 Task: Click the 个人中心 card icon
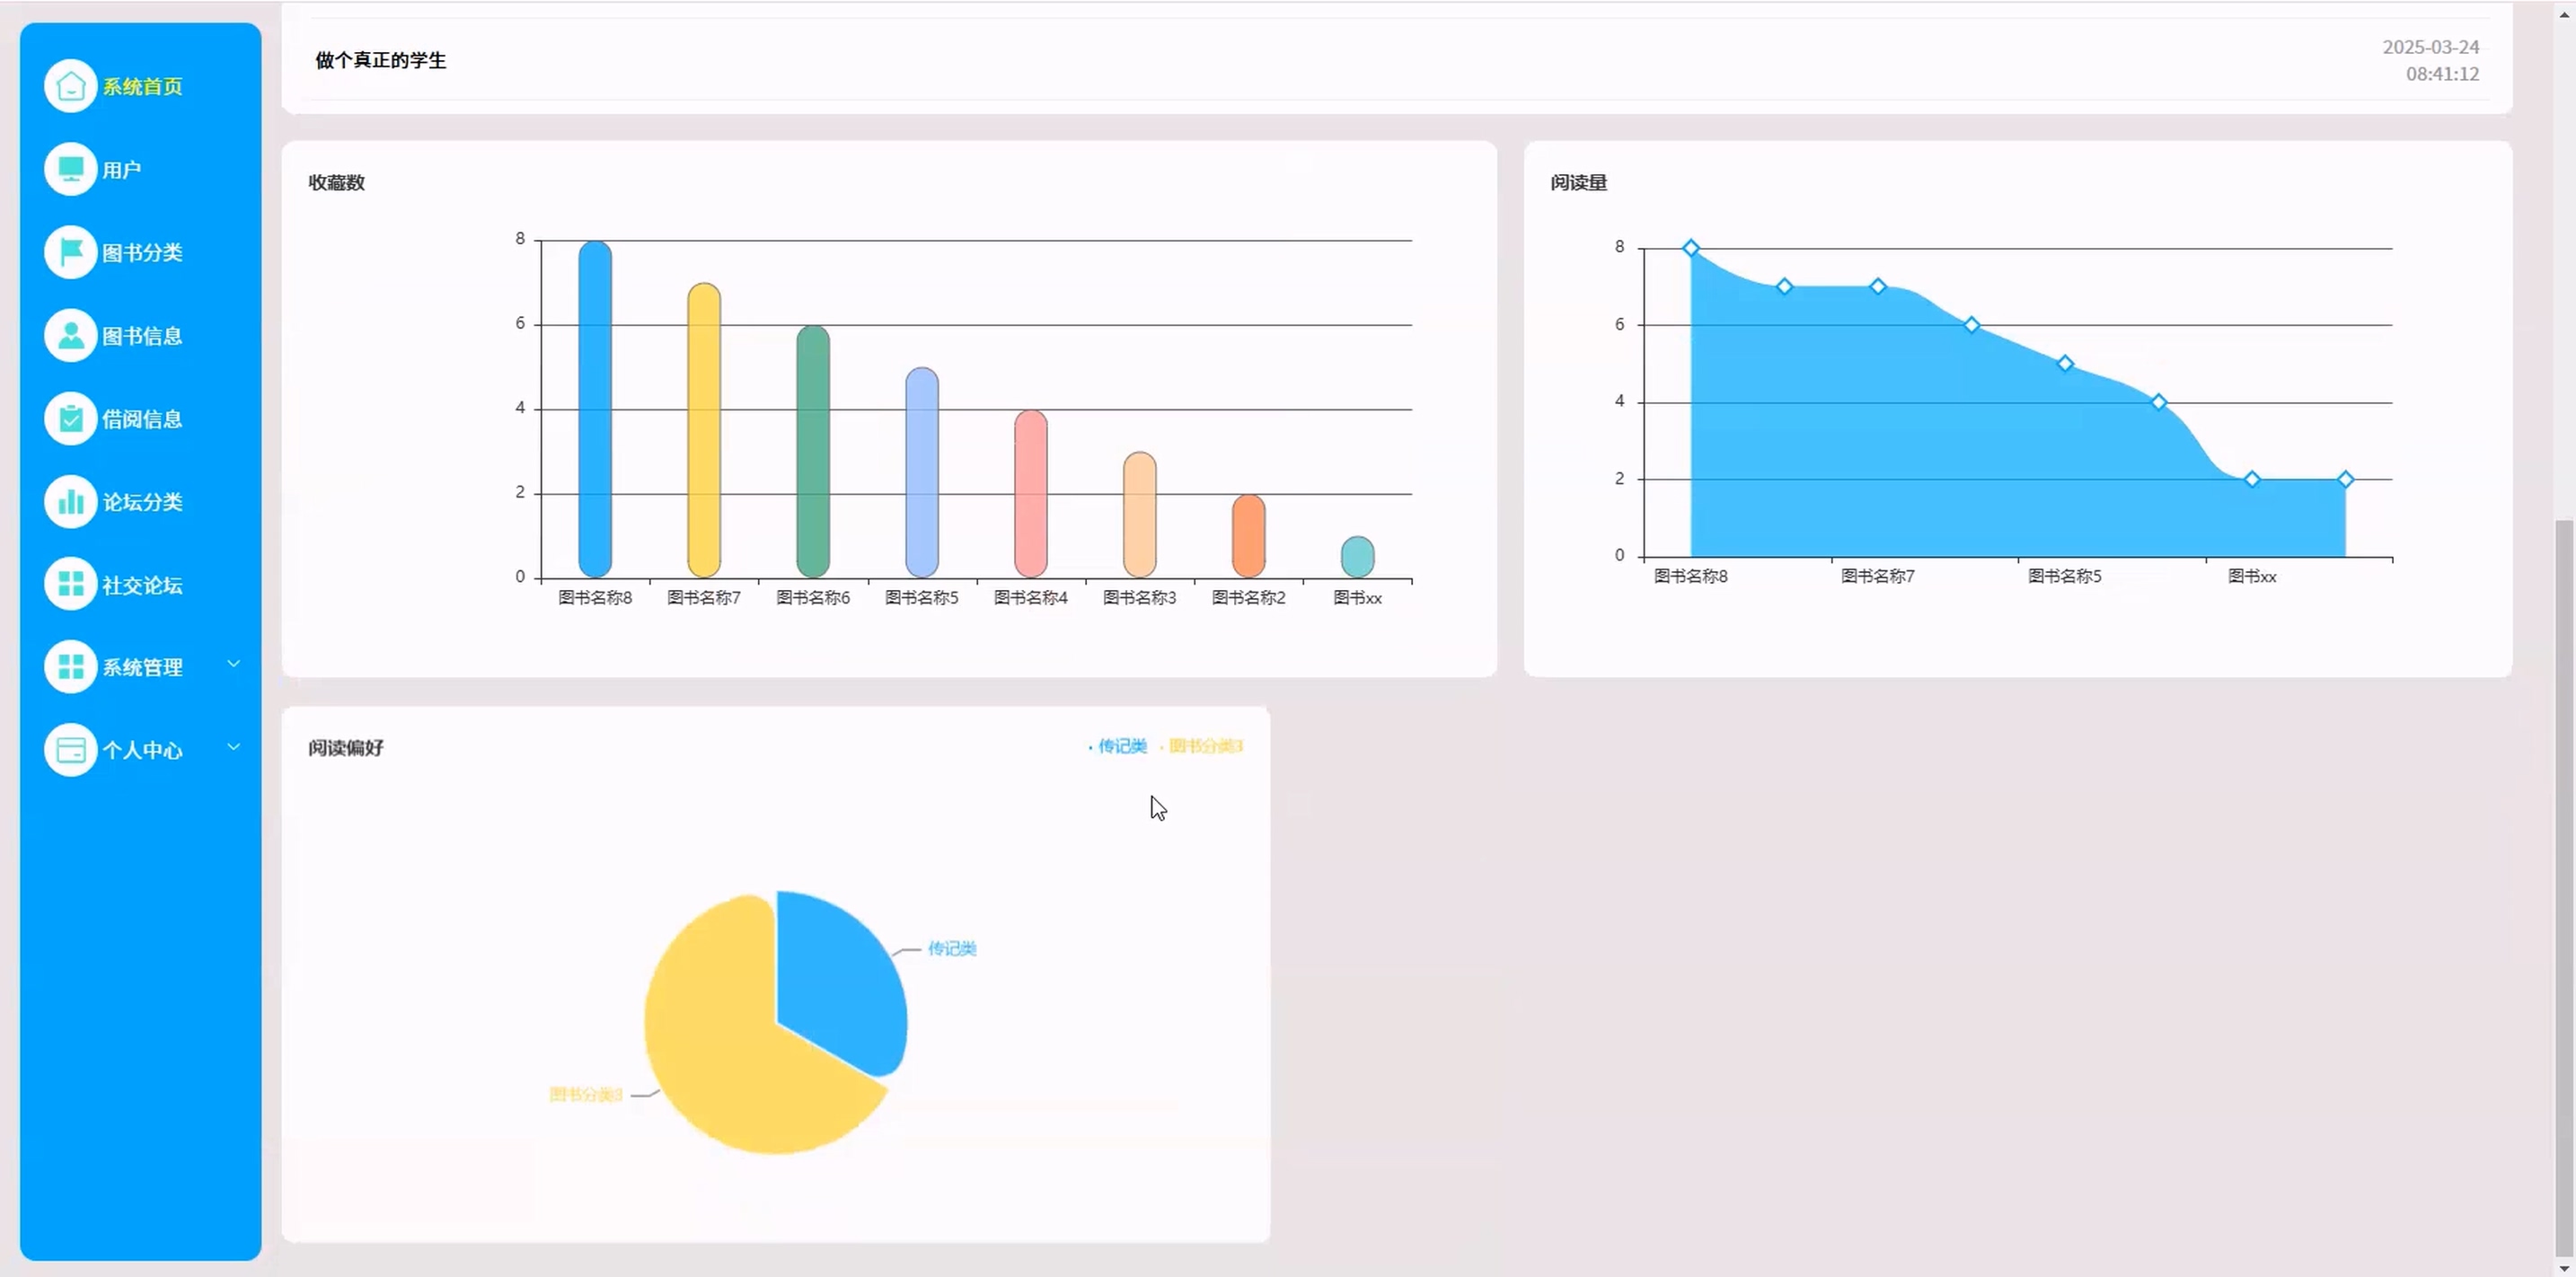70,750
